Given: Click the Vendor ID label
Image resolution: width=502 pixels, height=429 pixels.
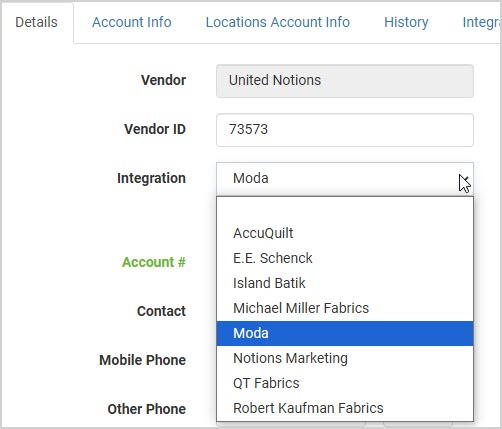Looking at the screenshot, I should coord(155,129).
